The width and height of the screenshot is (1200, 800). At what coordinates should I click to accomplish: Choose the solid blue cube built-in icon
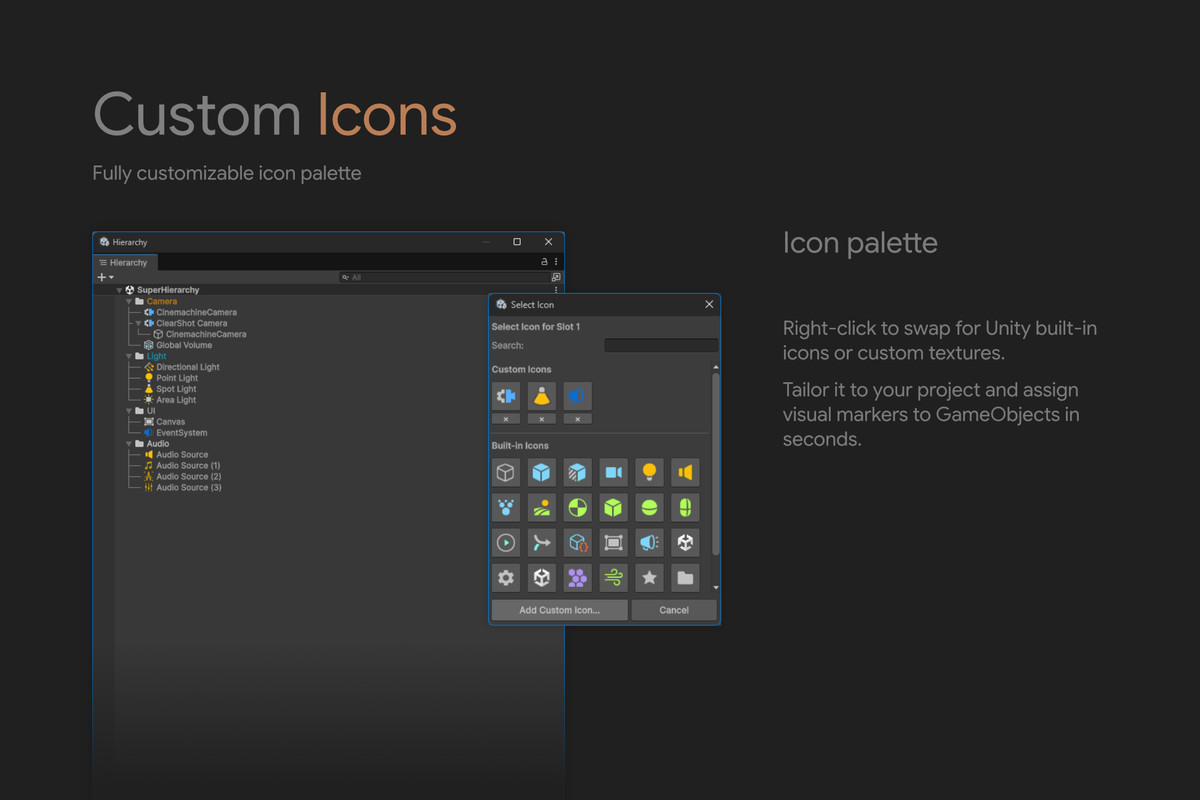pos(542,472)
